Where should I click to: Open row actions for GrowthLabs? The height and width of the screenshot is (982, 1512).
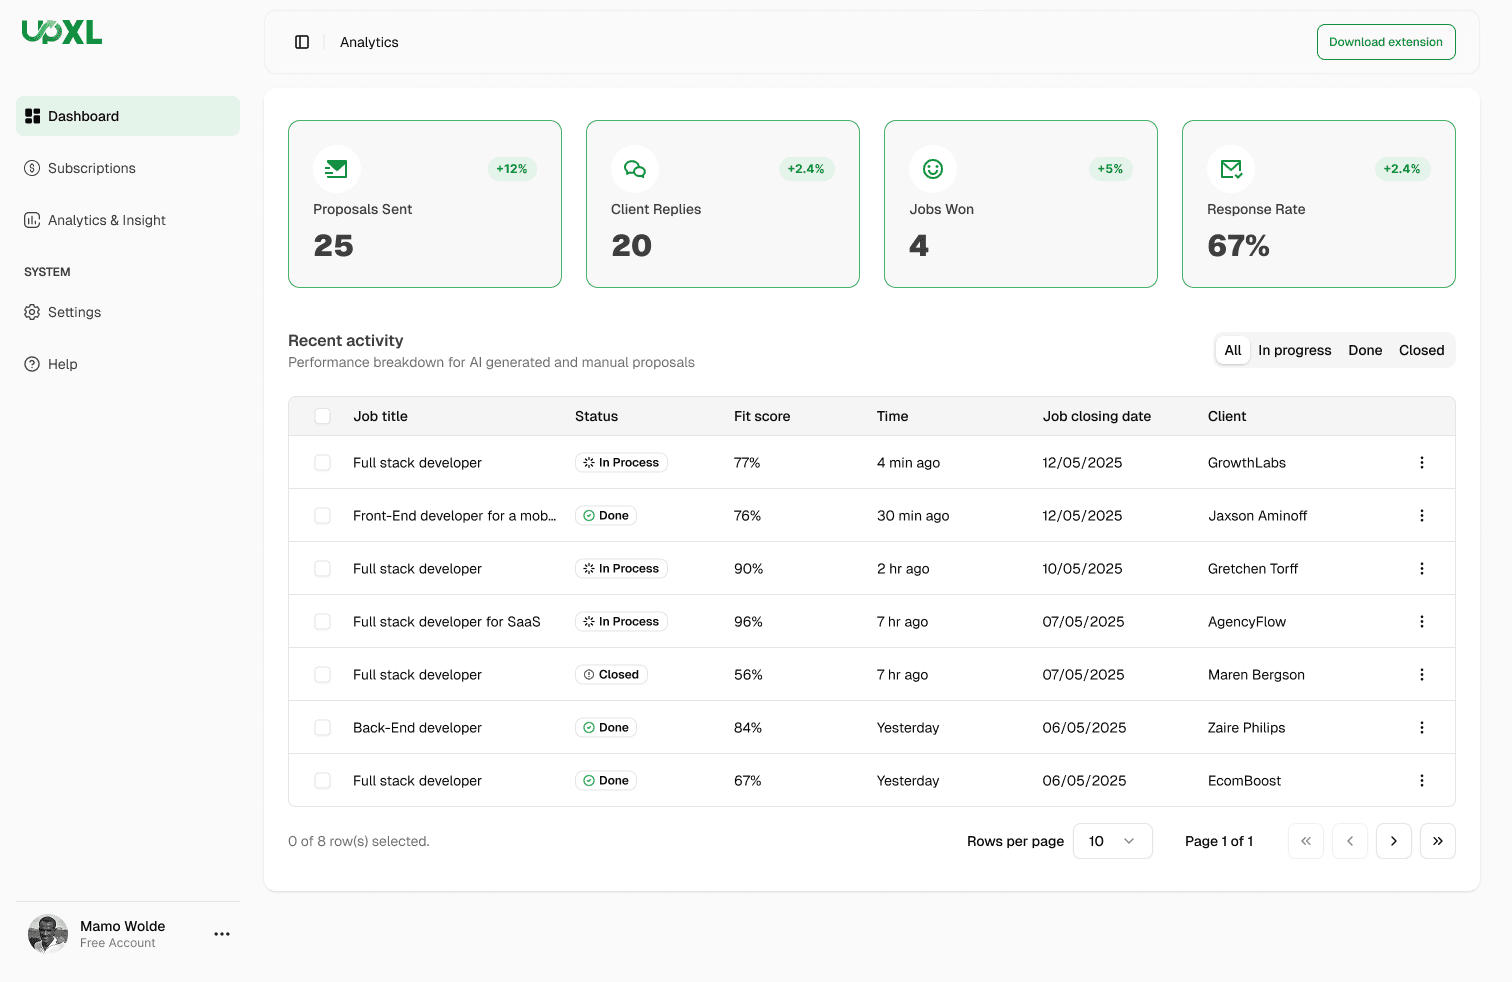[x=1422, y=462]
